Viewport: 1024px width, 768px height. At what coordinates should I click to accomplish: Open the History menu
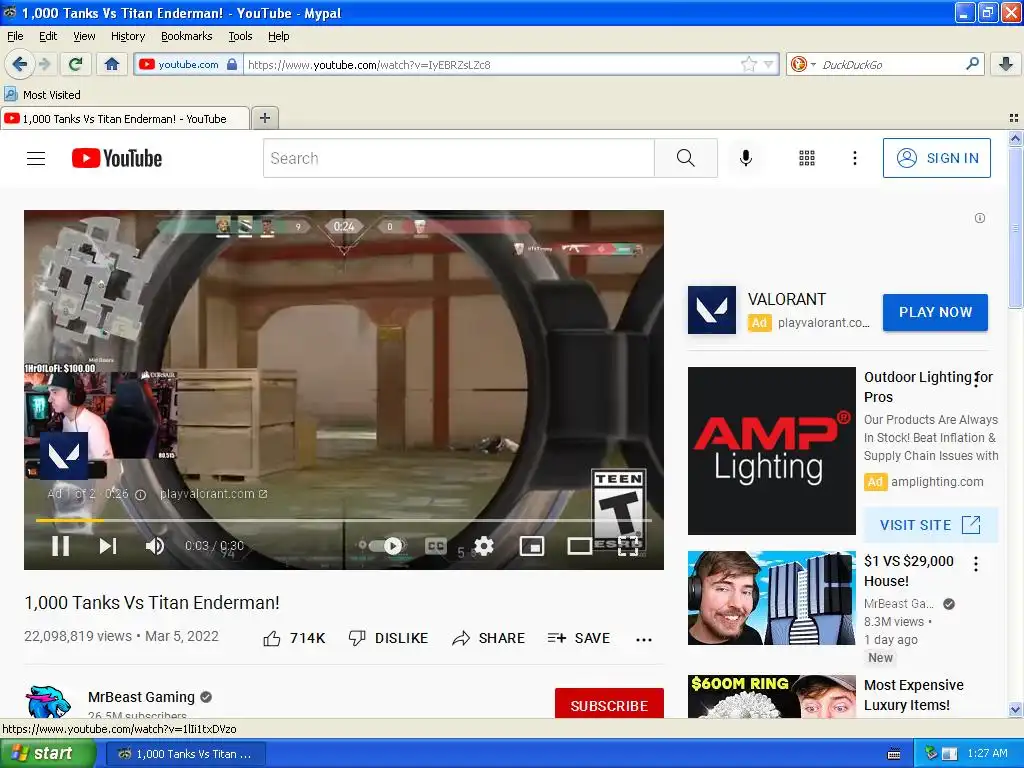(x=128, y=36)
